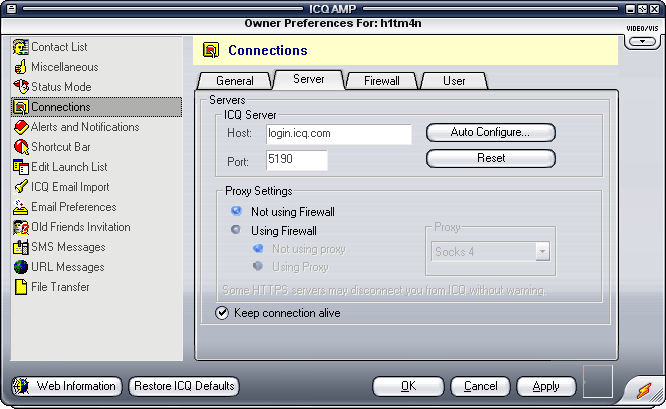
Task: Toggle Keep connection alive checkbox
Action: [222, 313]
